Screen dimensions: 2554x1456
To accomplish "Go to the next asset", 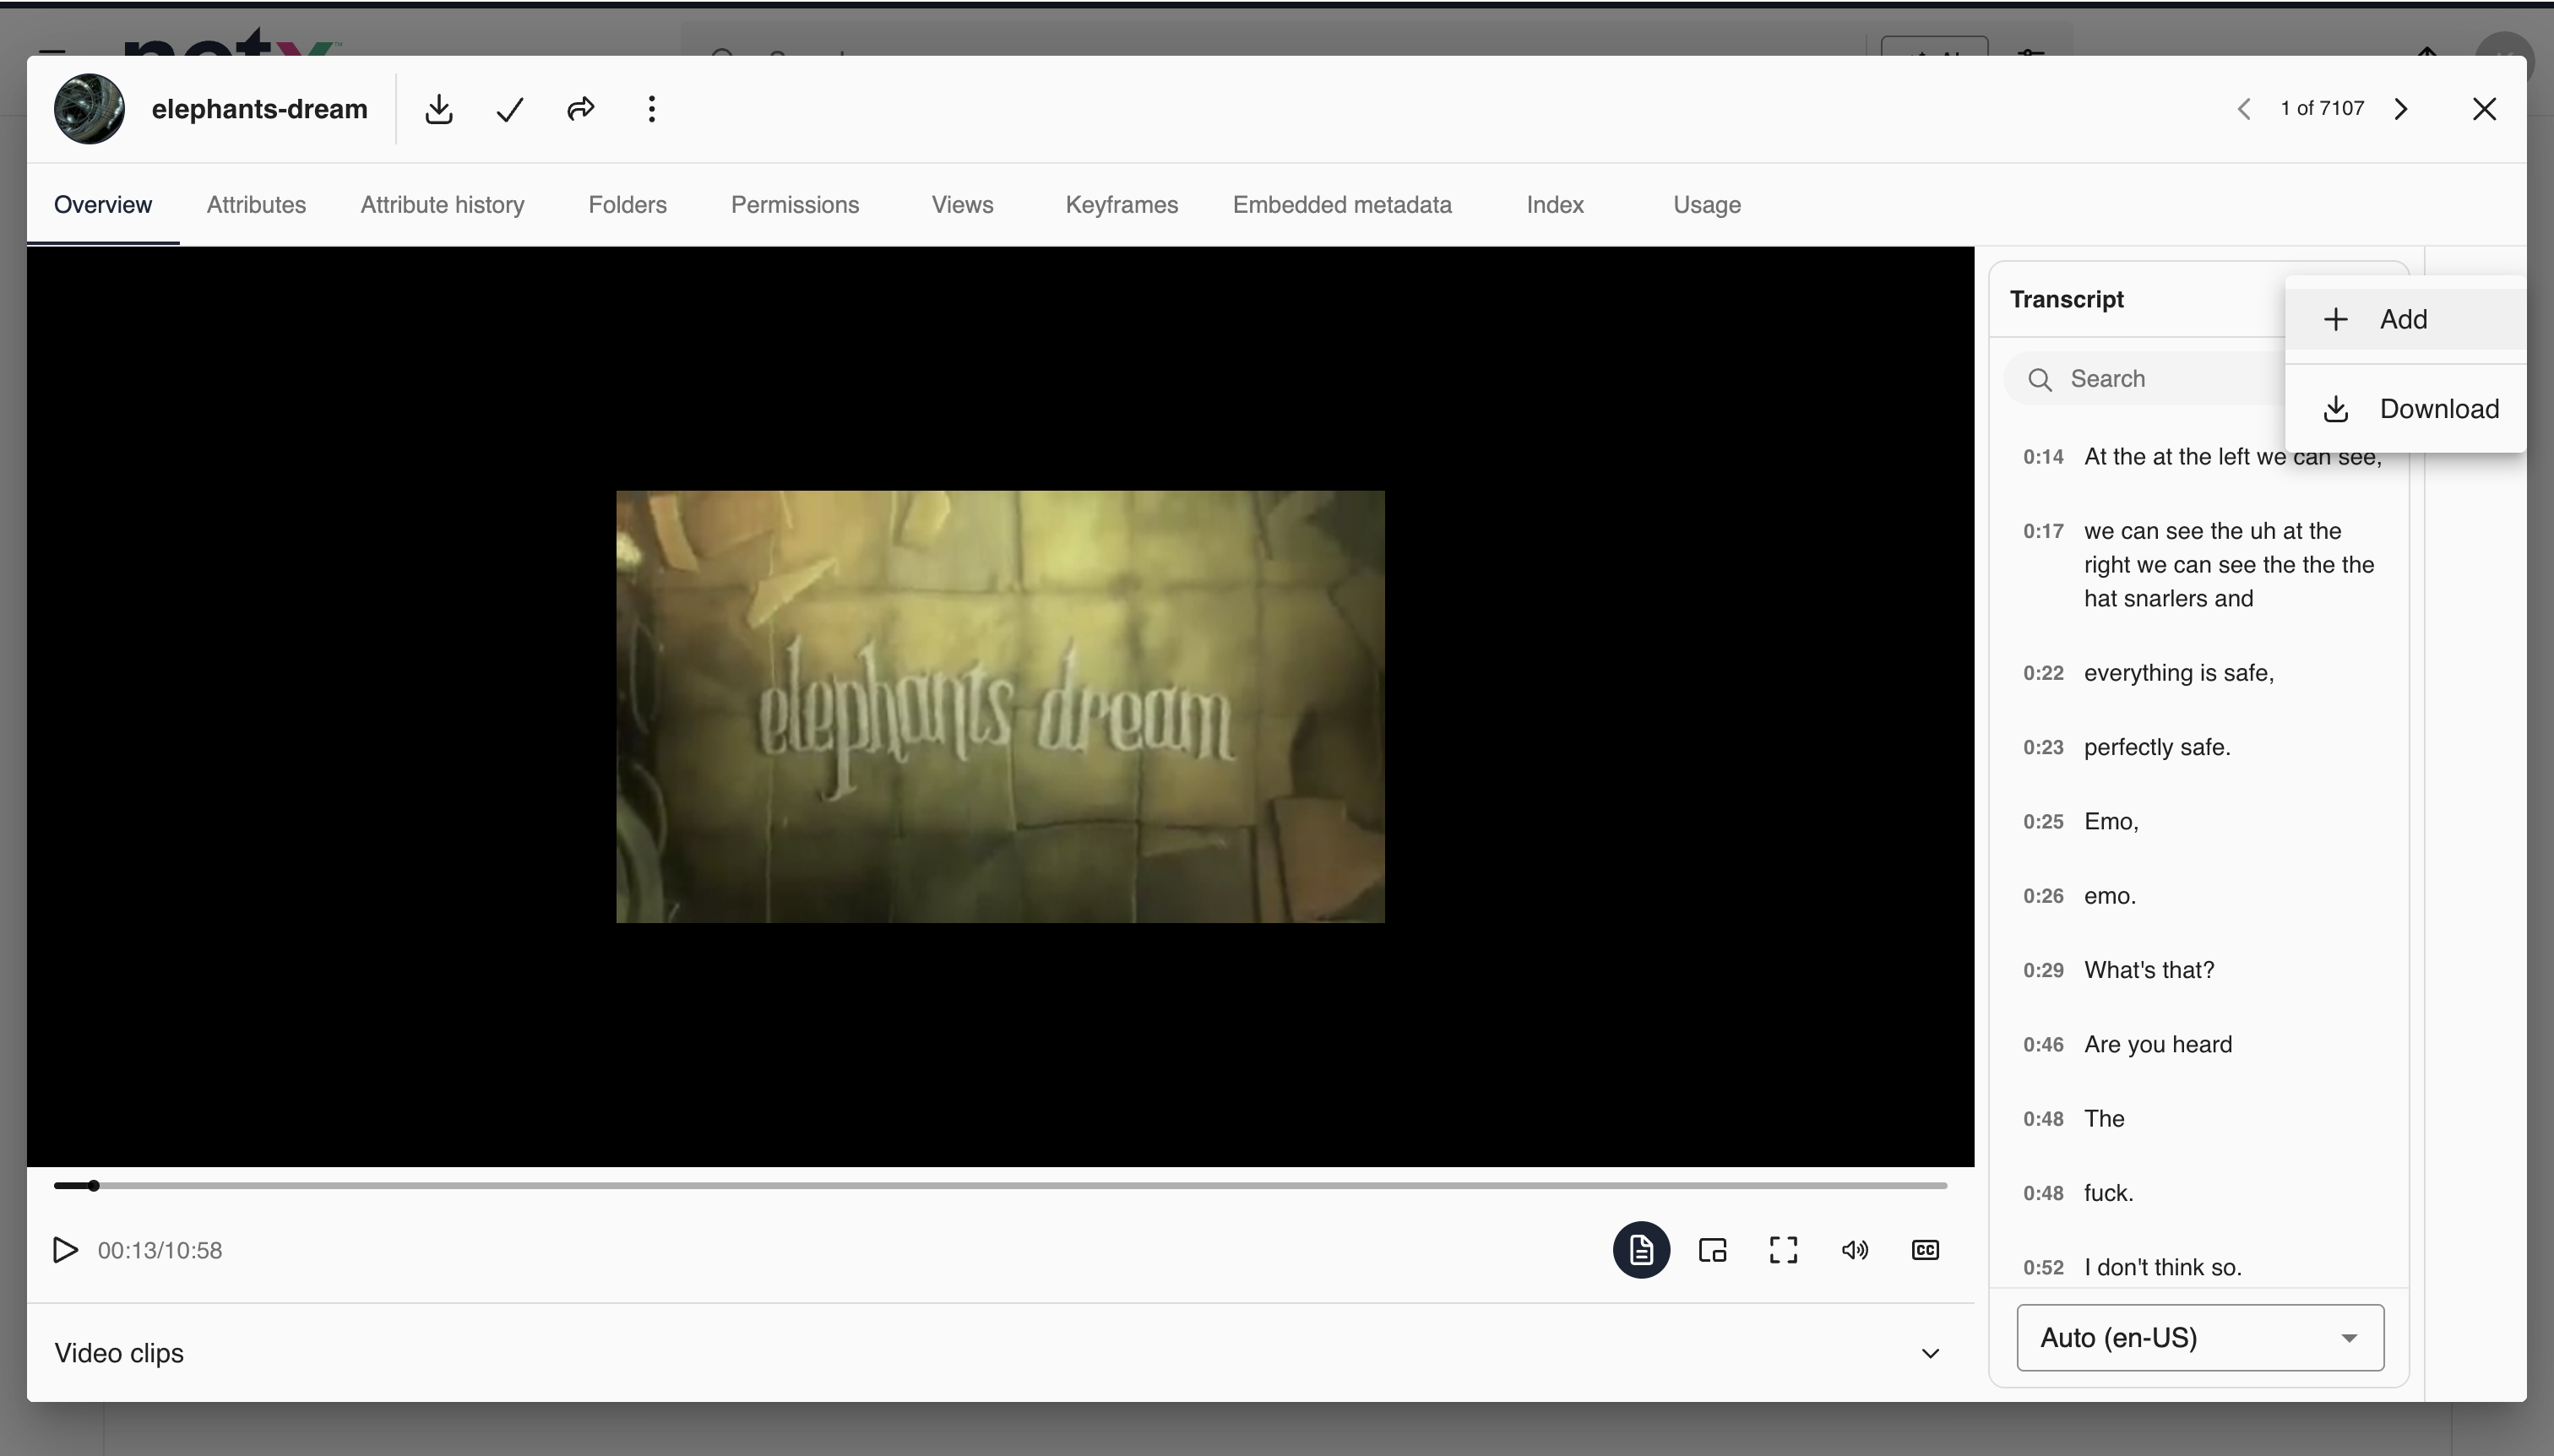I will point(2402,109).
